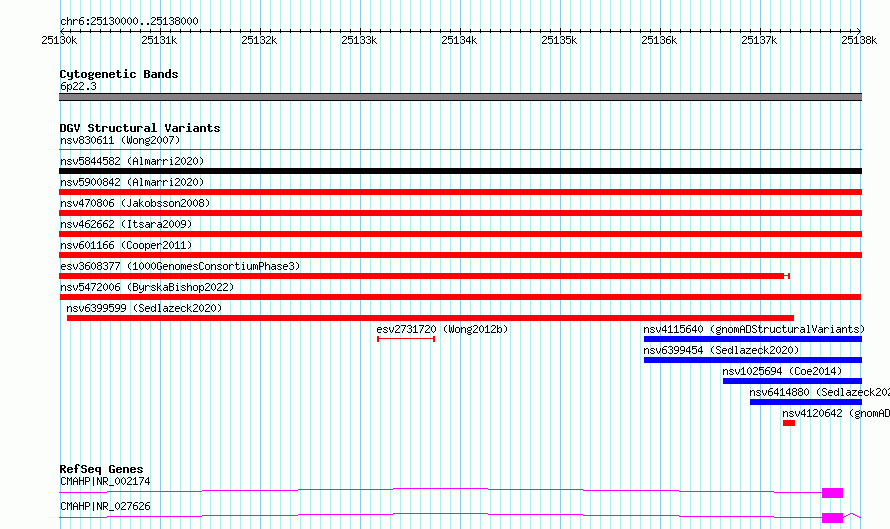Click the small red esv2731720 variant bar
The width and height of the screenshot is (890, 529).
[406, 339]
